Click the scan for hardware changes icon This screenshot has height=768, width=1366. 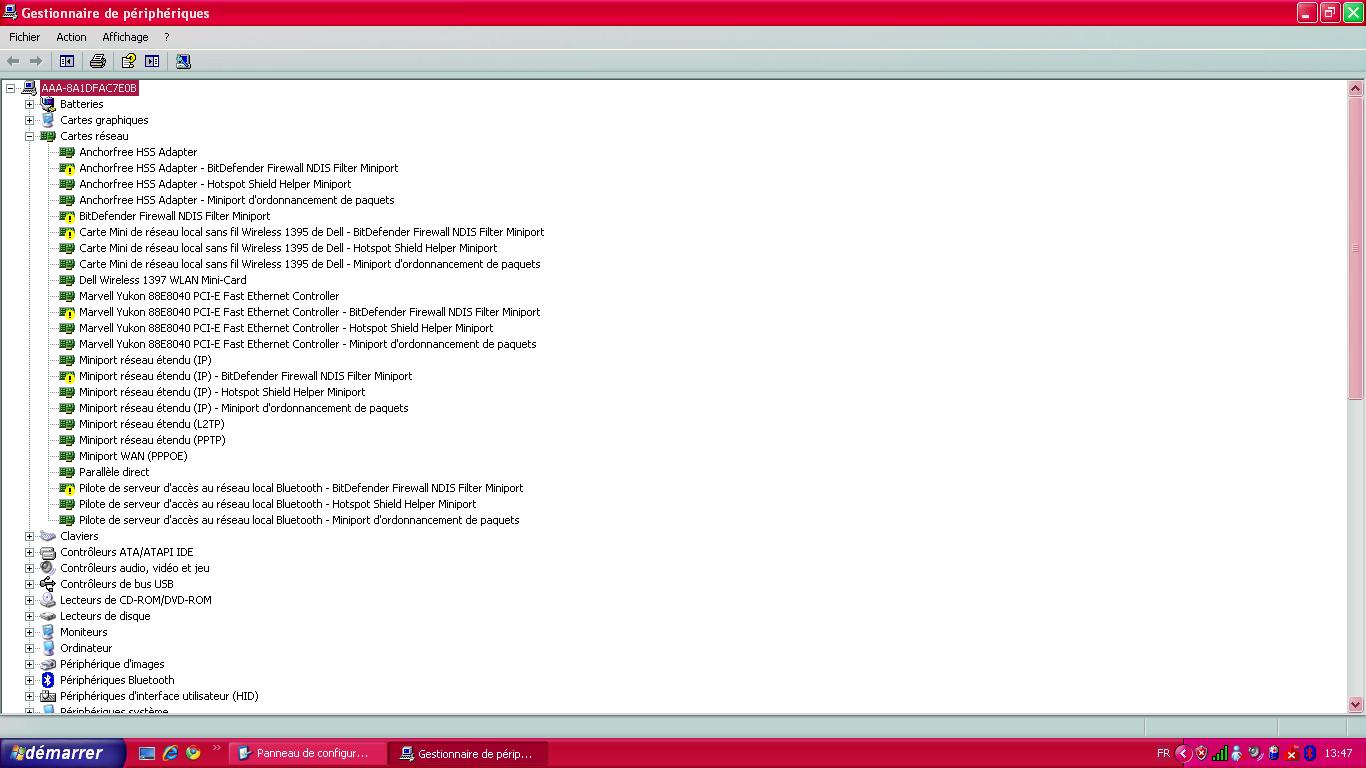(x=183, y=61)
